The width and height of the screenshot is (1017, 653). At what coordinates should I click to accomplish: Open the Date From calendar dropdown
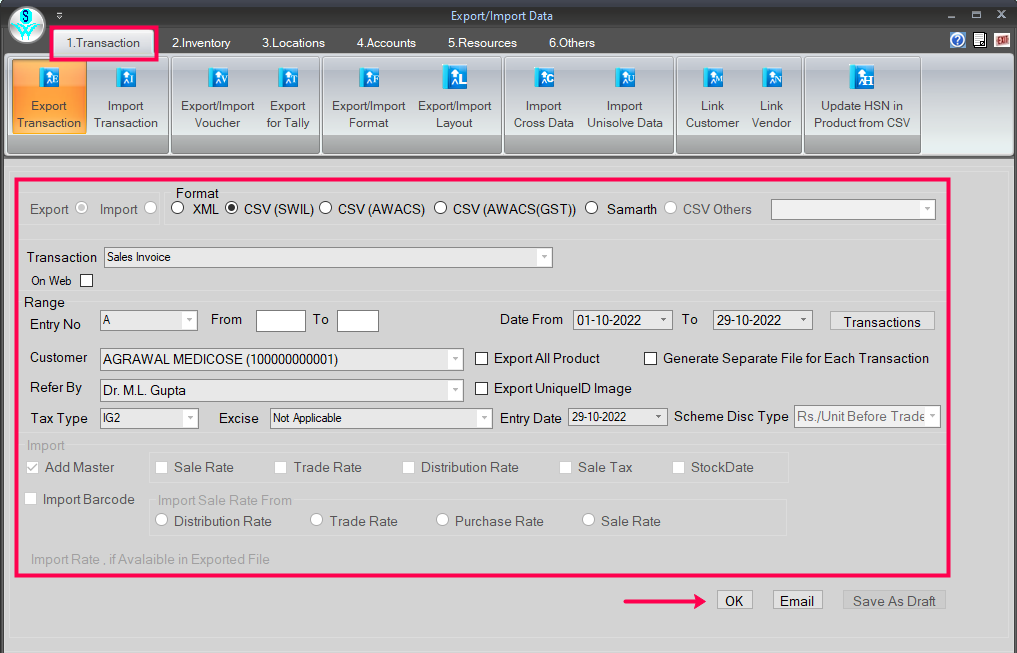click(x=664, y=320)
